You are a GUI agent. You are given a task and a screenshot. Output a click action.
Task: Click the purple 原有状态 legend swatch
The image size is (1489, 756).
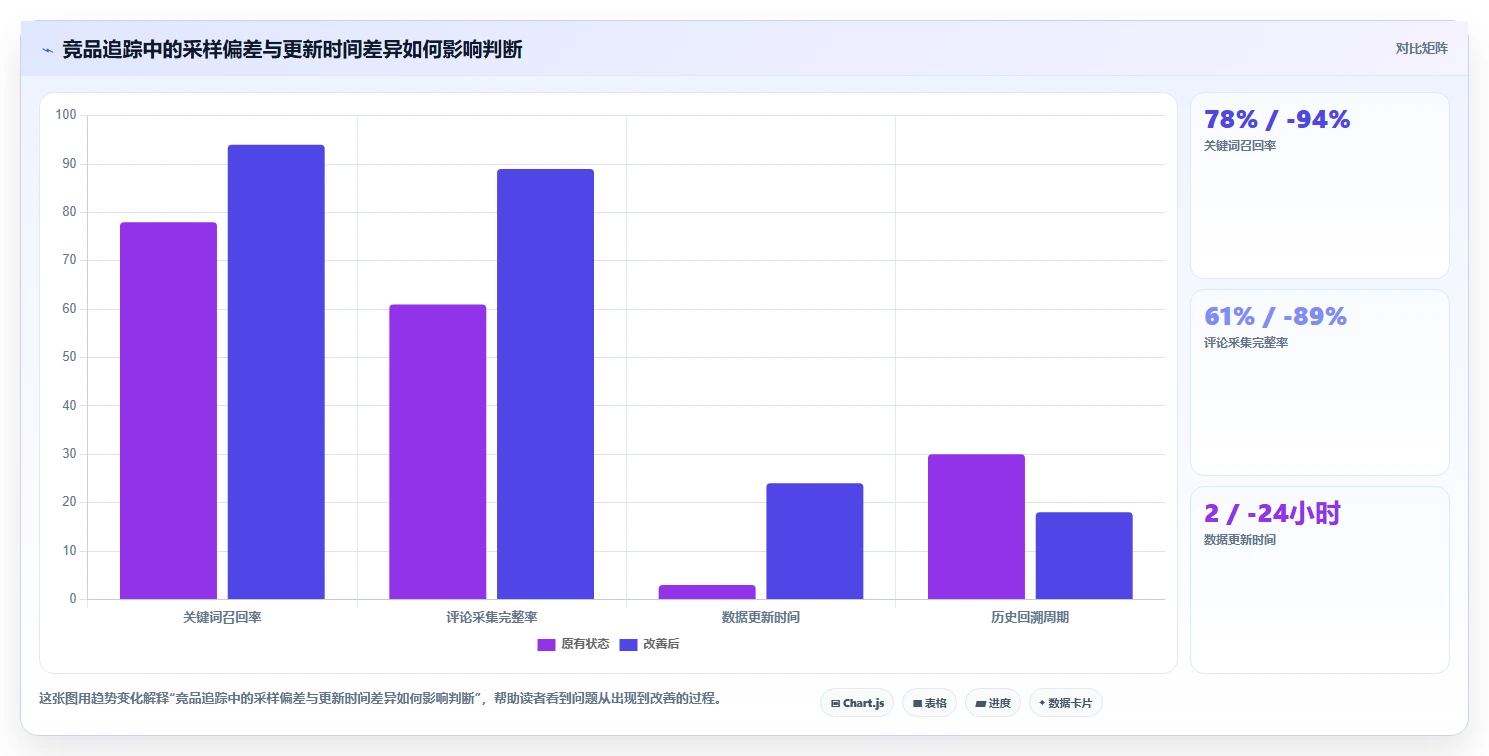click(546, 644)
